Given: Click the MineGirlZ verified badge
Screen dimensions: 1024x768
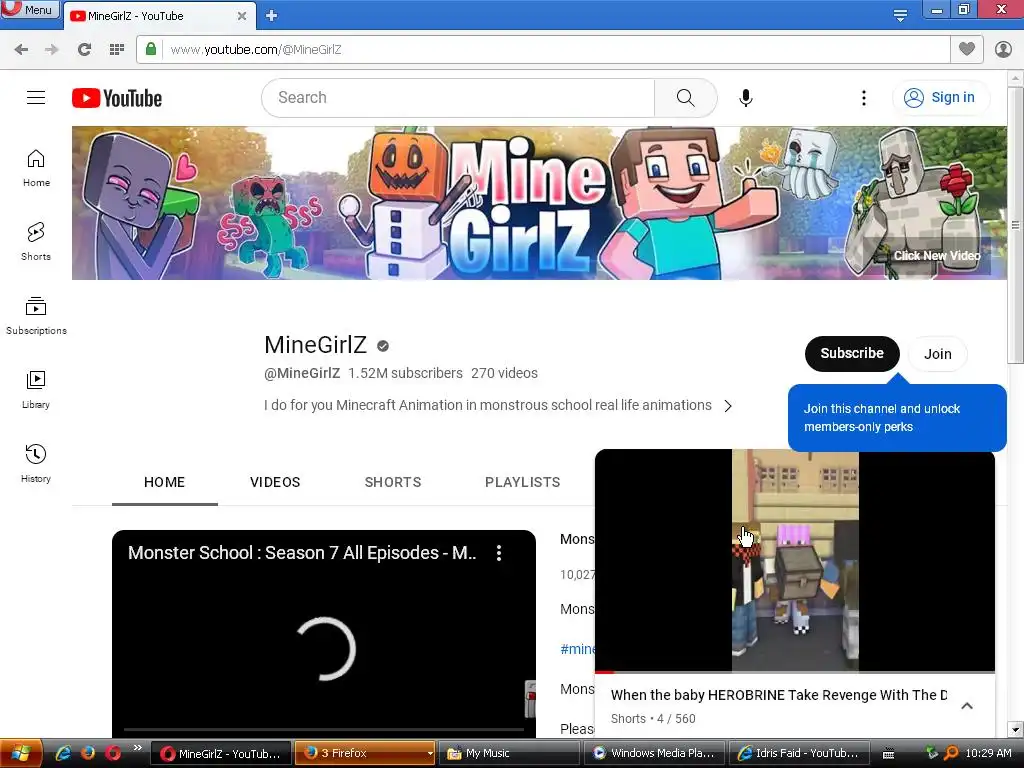Looking at the screenshot, I should click(383, 346).
